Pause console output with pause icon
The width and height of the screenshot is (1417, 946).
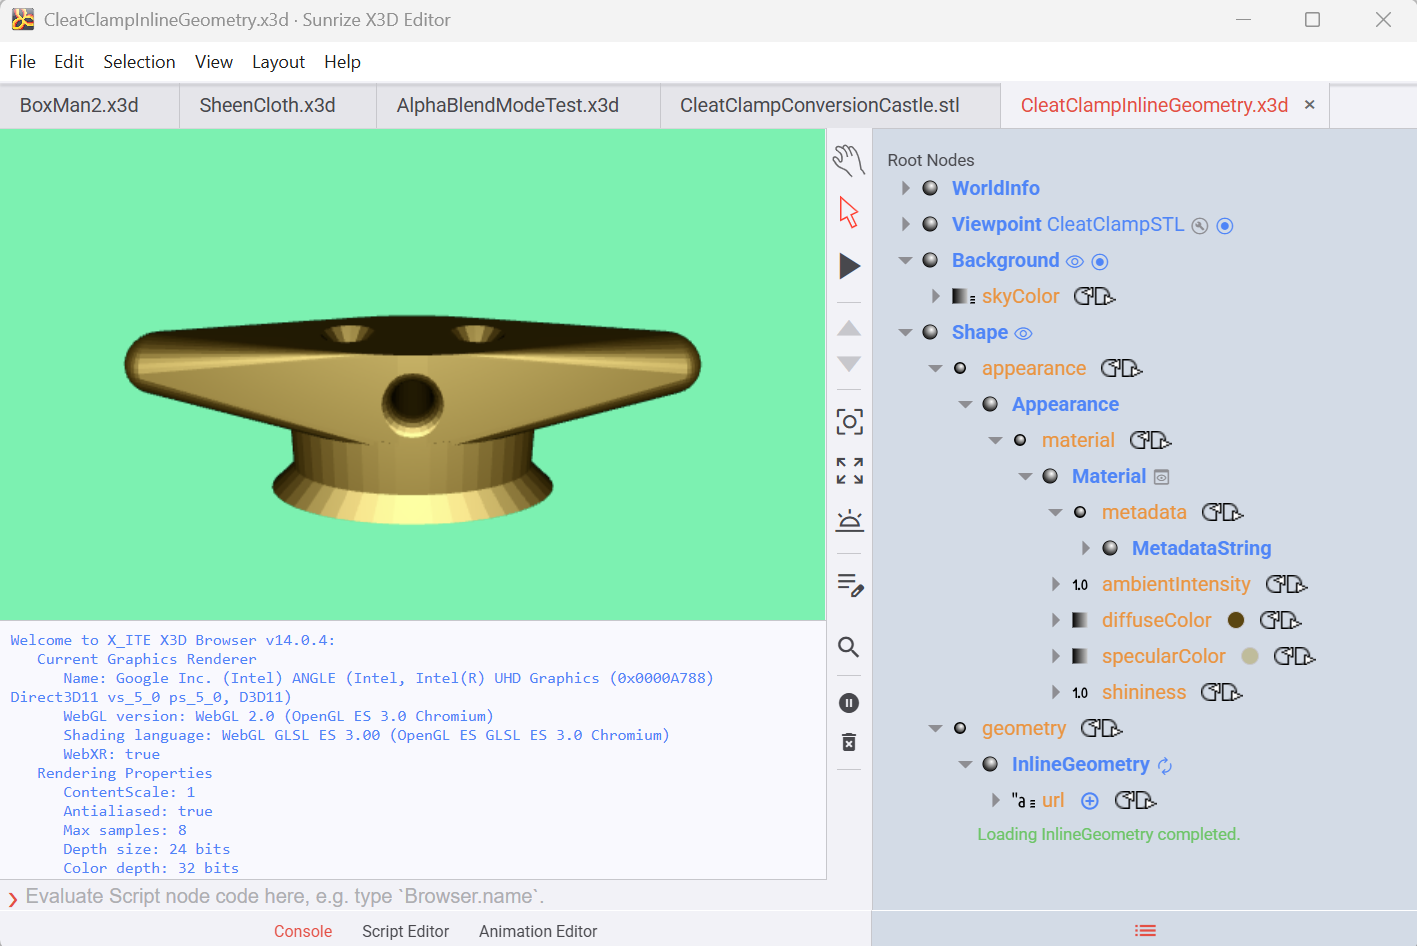pyautogui.click(x=848, y=703)
